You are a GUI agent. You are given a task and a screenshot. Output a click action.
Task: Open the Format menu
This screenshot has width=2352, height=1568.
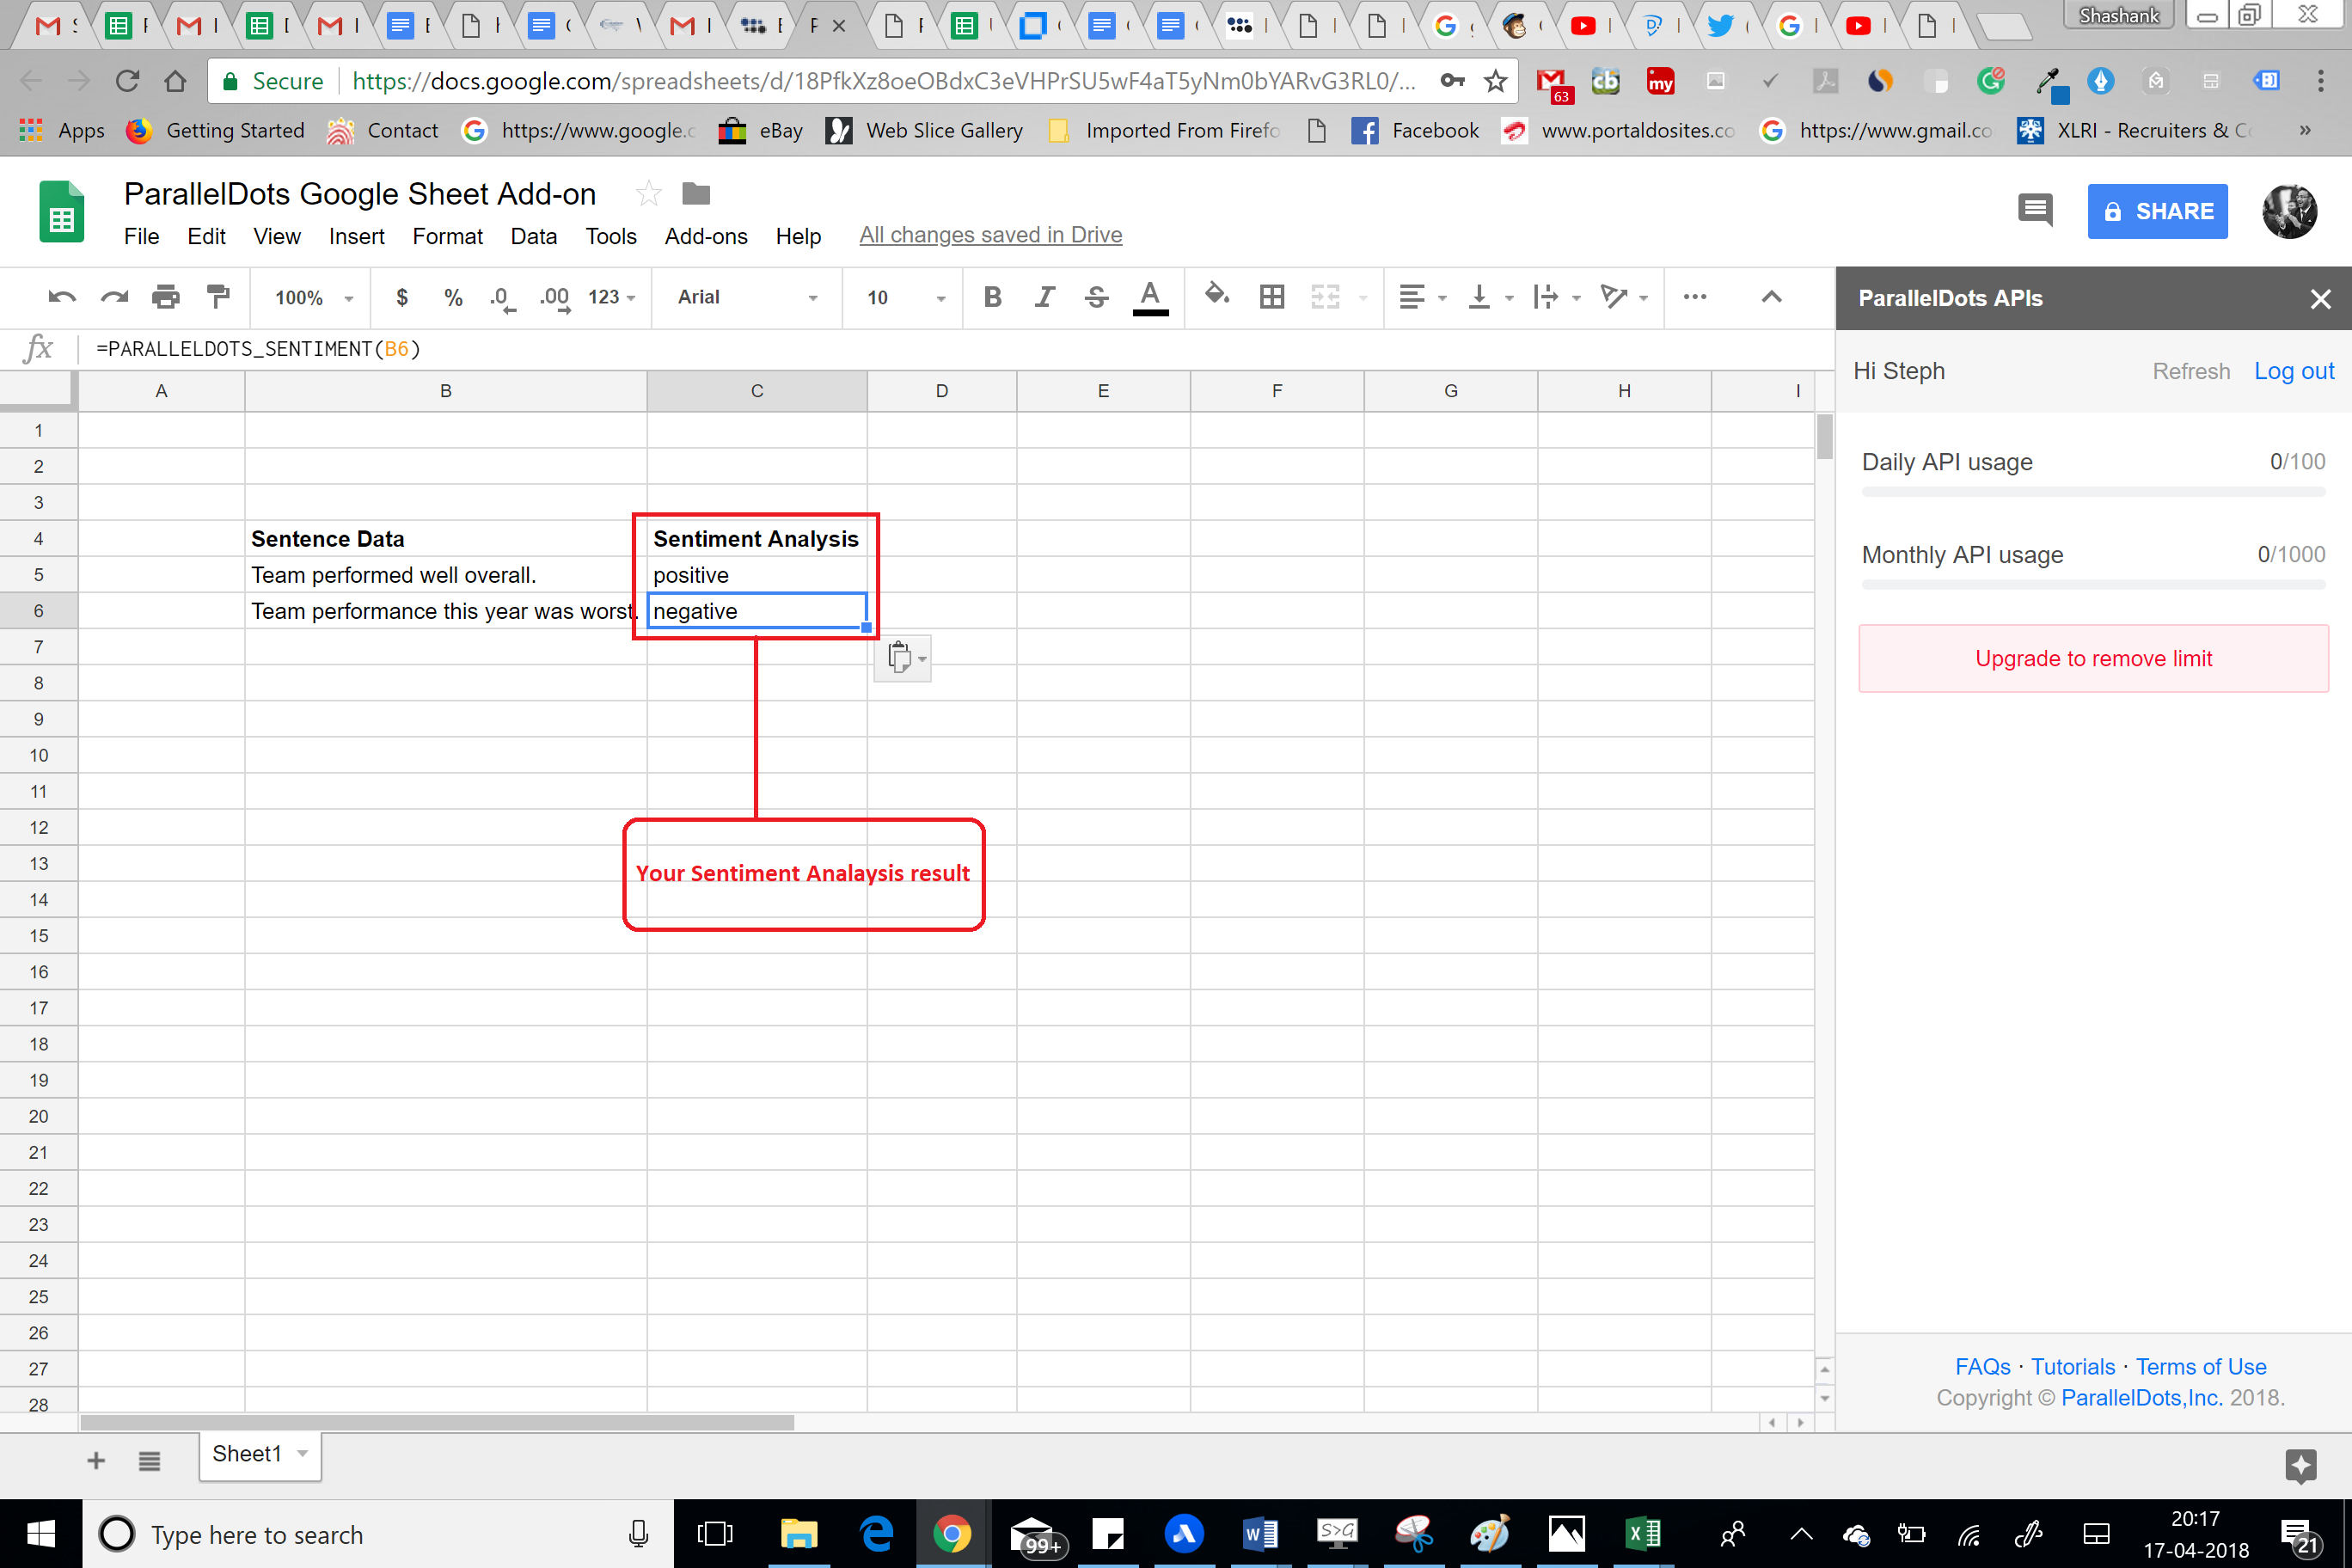coord(447,236)
